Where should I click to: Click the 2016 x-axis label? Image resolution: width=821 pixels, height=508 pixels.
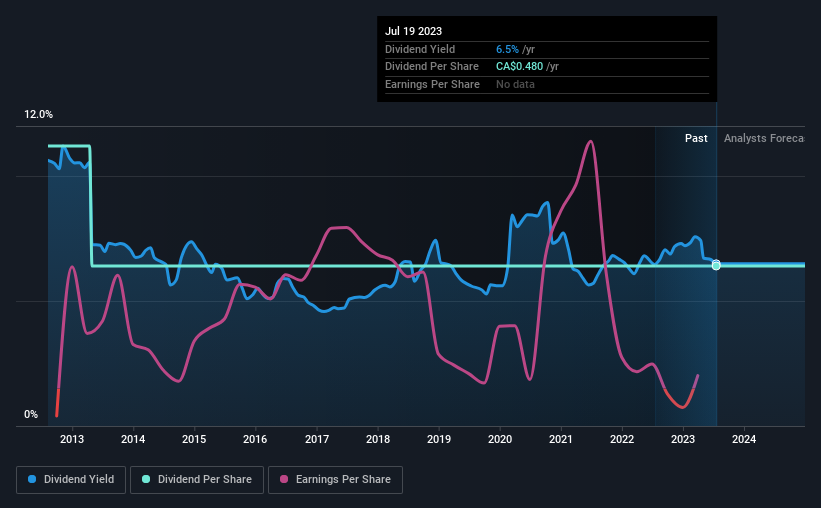pyautogui.click(x=255, y=439)
